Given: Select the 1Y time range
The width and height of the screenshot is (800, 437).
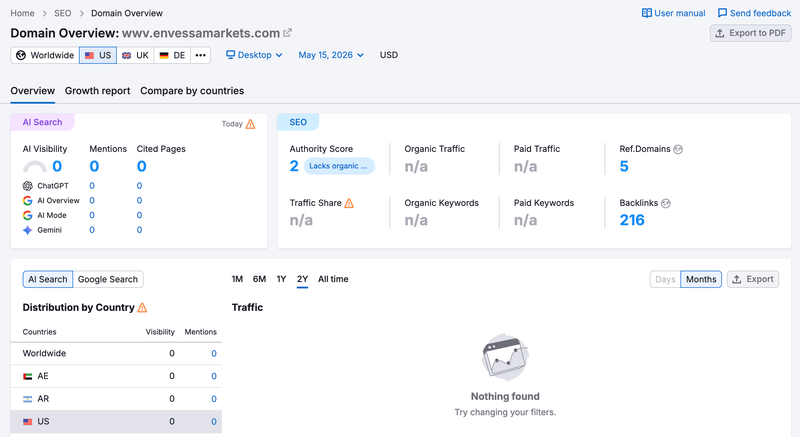Looking at the screenshot, I should [281, 279].
